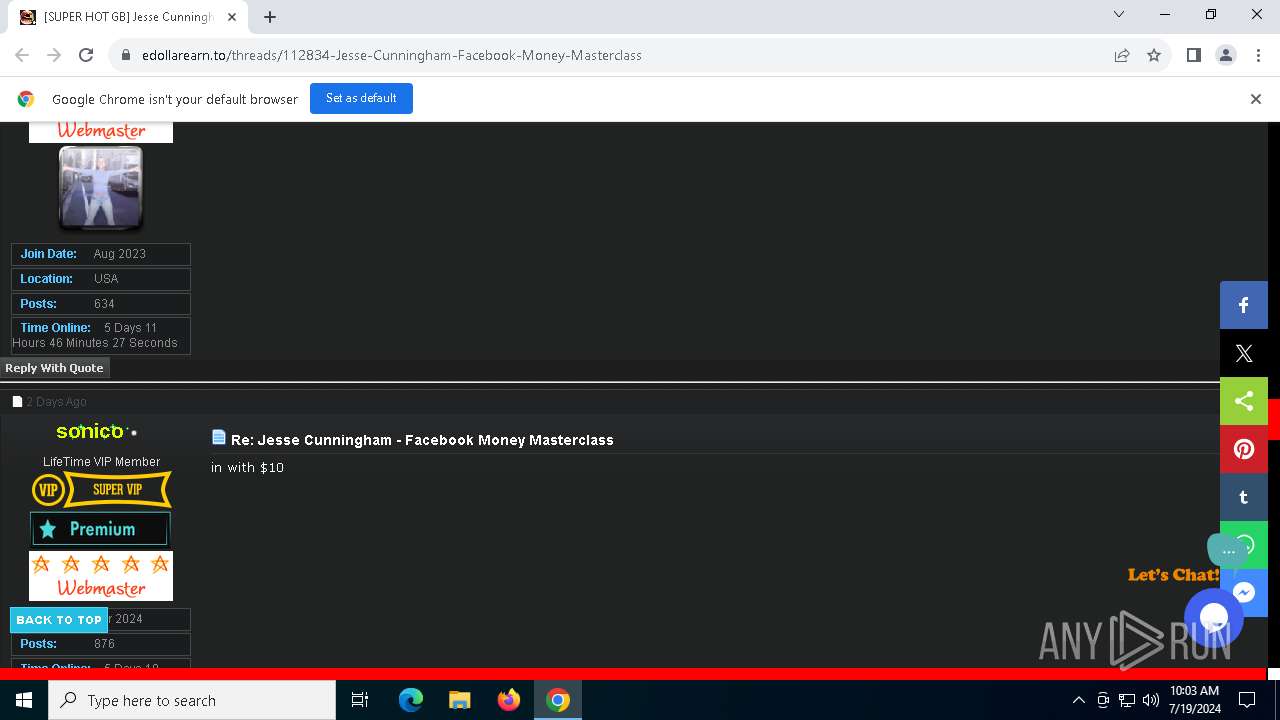Viewport: 1280px width, 720px height.
Task: Open network status in system tray
Action: point(1127,700)
